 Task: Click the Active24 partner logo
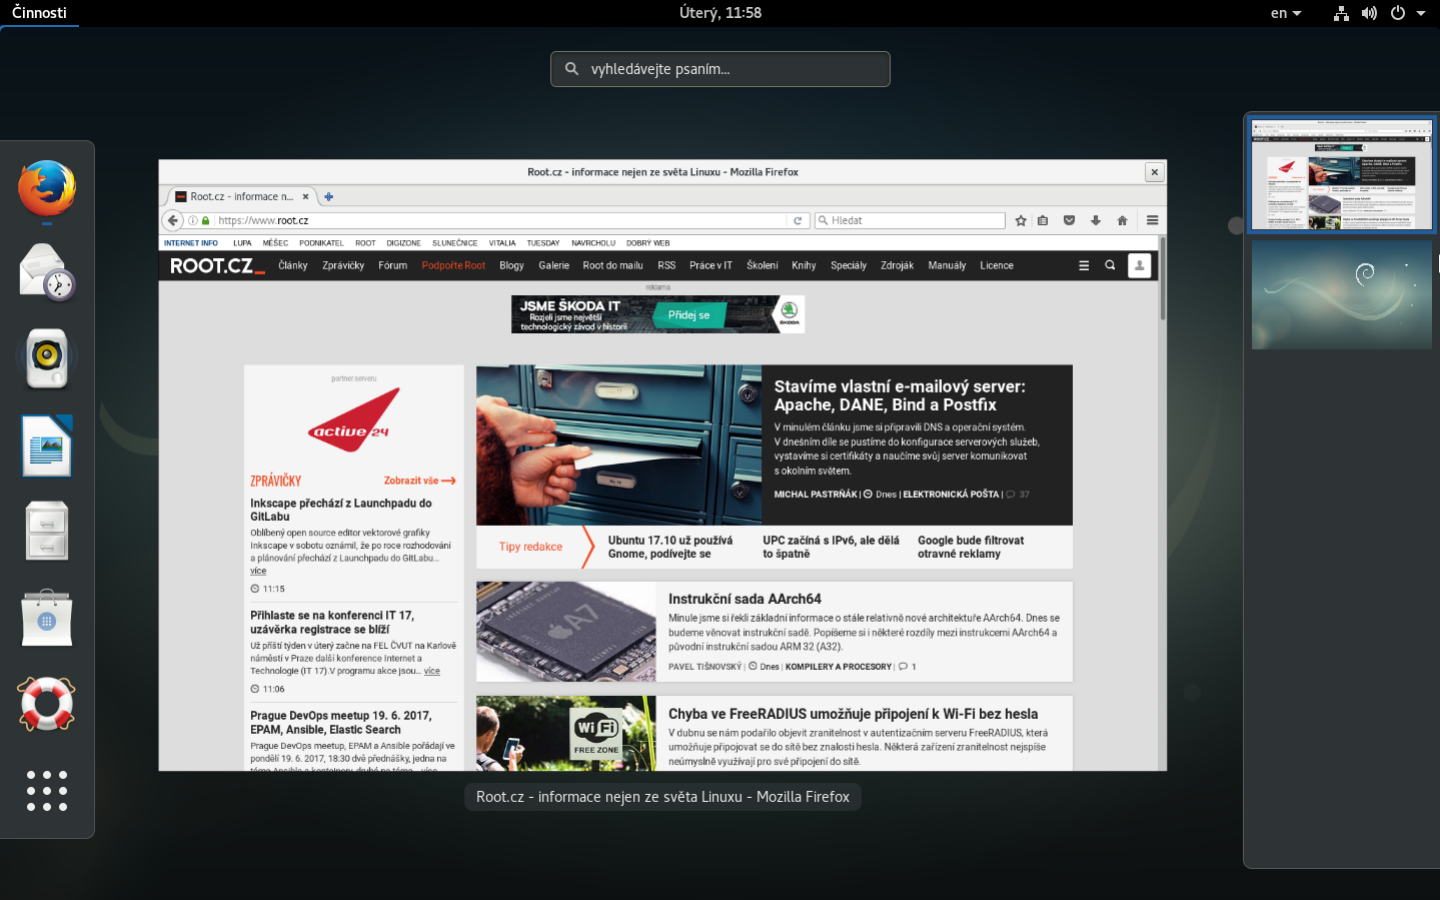coord(353,421)
